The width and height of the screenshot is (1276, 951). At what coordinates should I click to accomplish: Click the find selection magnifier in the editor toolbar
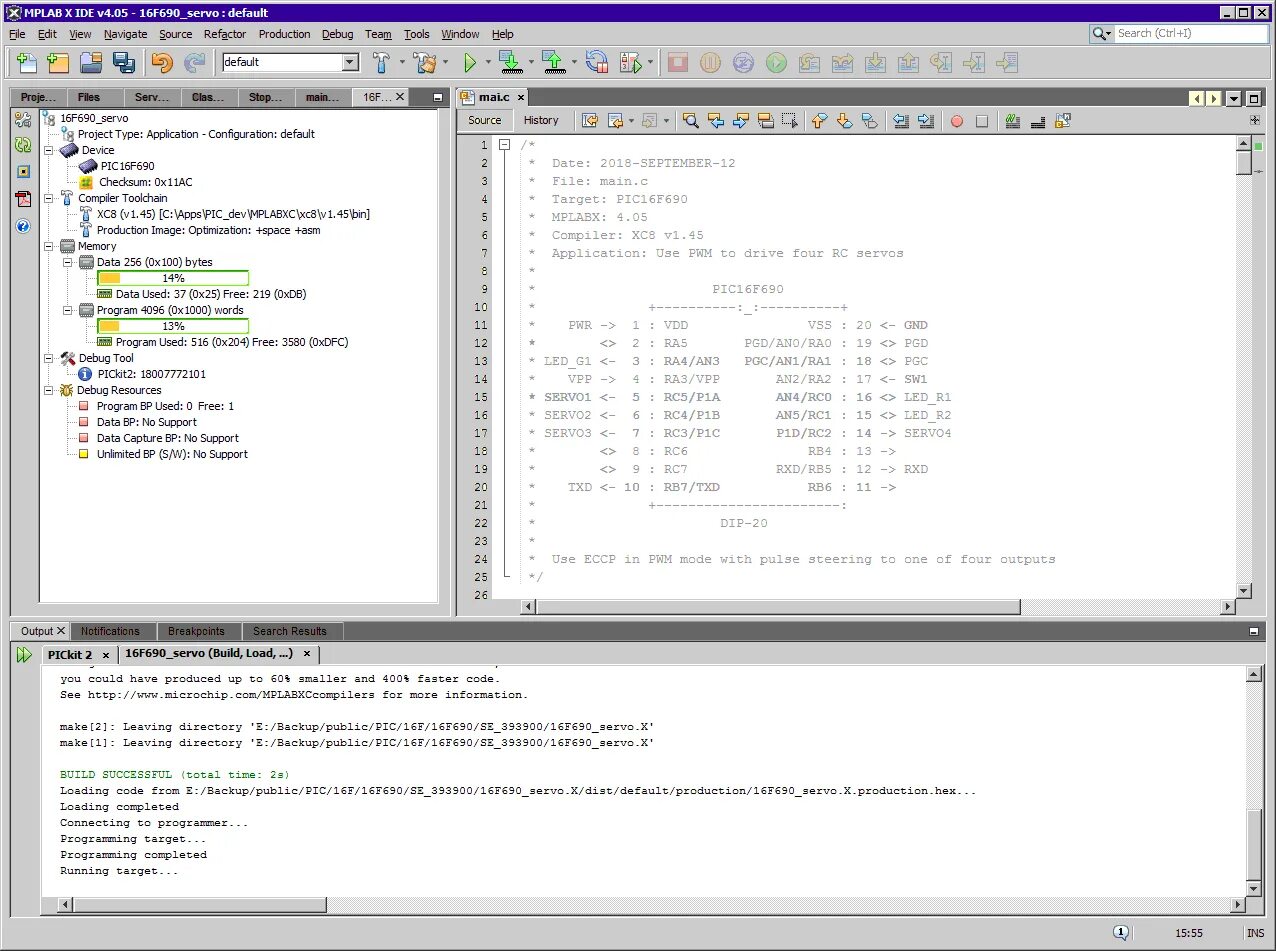(x=691, y=121)
